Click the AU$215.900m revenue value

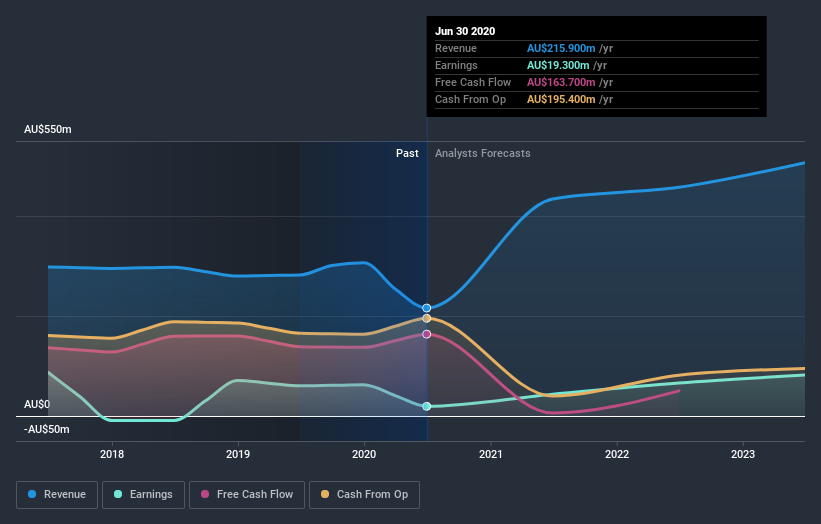click(561, 48)
